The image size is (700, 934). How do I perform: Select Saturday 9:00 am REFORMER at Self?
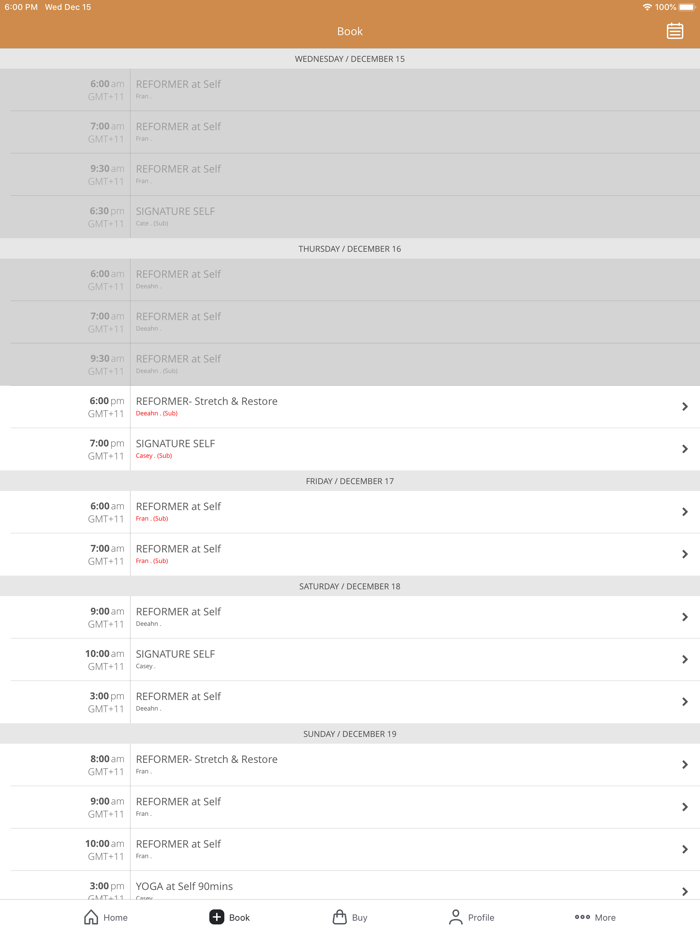[x=179, y=612]
